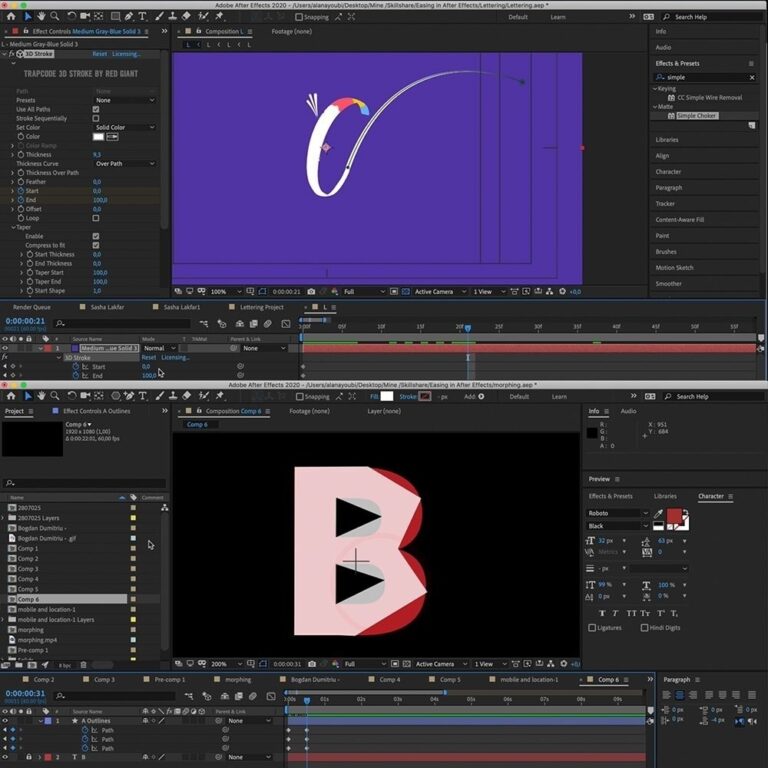Click Motion Blur enable icon in Comp 6 timeline
This screenshot has width=768, height=768.
click(x=253, y=696)
